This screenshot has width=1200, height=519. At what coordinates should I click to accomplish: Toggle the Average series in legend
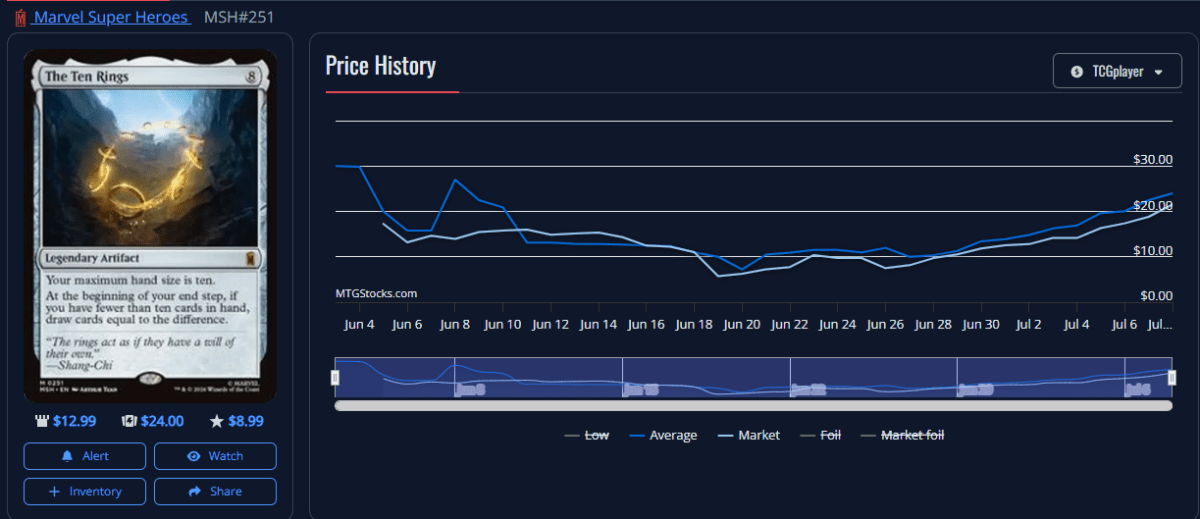(x=663, y=435)
